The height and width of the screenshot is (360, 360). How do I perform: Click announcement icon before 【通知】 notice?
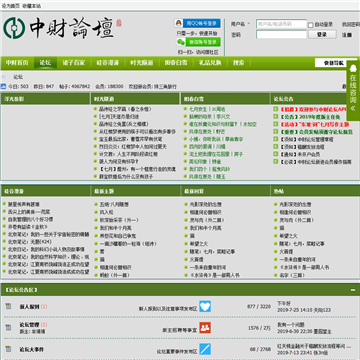[276, 154]
